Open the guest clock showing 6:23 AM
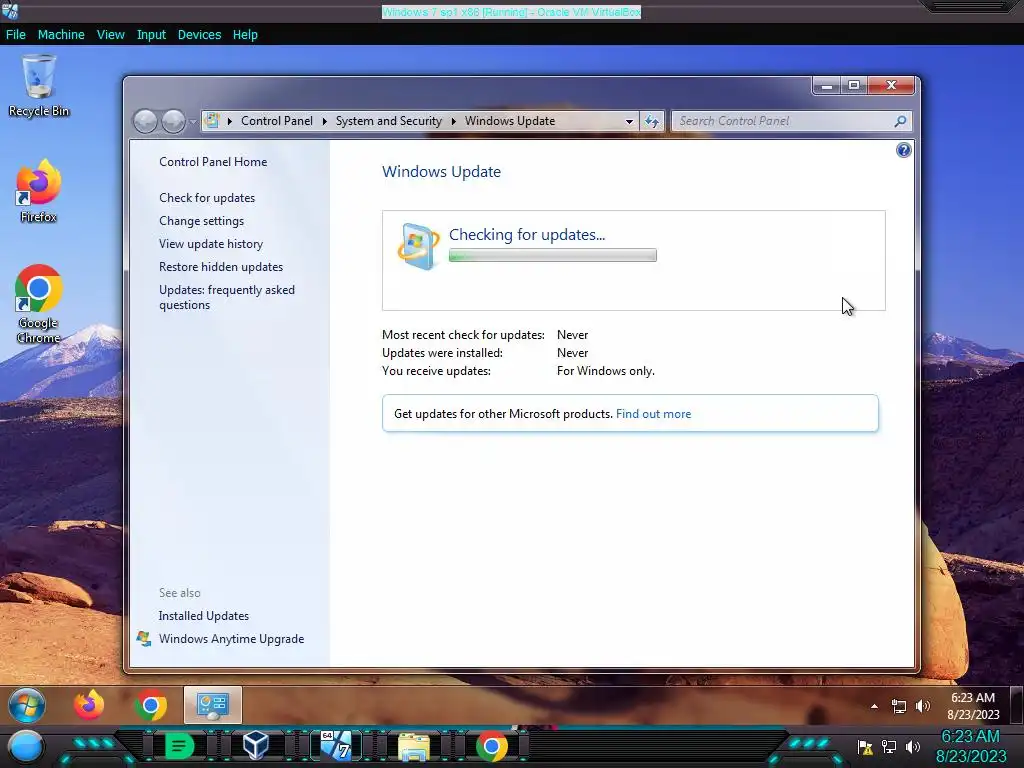1024x768 pixels. click(x=973, y=706)
